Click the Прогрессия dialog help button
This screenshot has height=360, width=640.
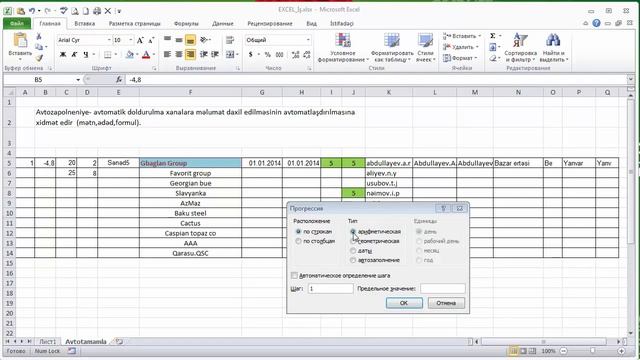click(x=443, y=209)
